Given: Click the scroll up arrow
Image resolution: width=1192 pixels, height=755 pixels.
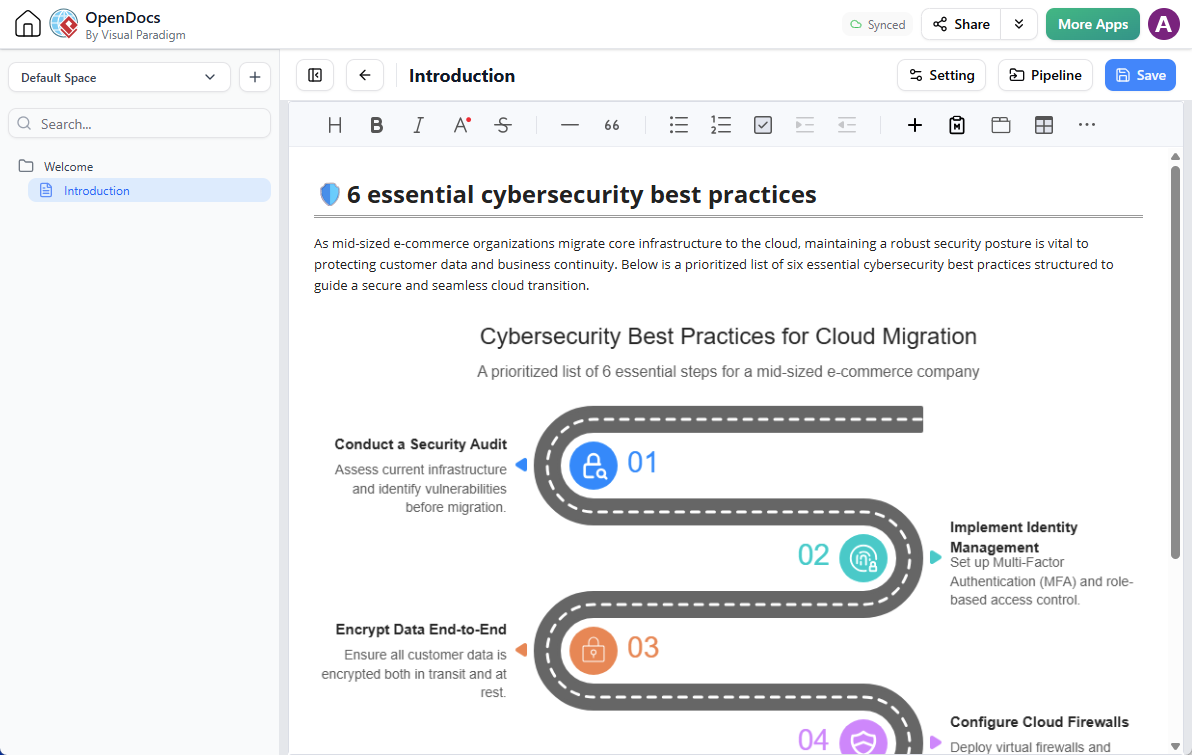Looking at the screenshot, I should point(1175,157).
